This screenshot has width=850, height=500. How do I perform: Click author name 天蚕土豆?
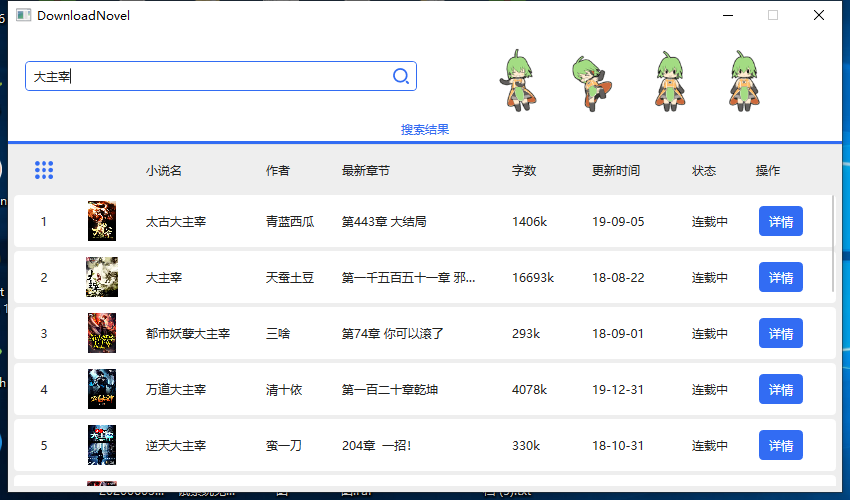click(290, 278)
